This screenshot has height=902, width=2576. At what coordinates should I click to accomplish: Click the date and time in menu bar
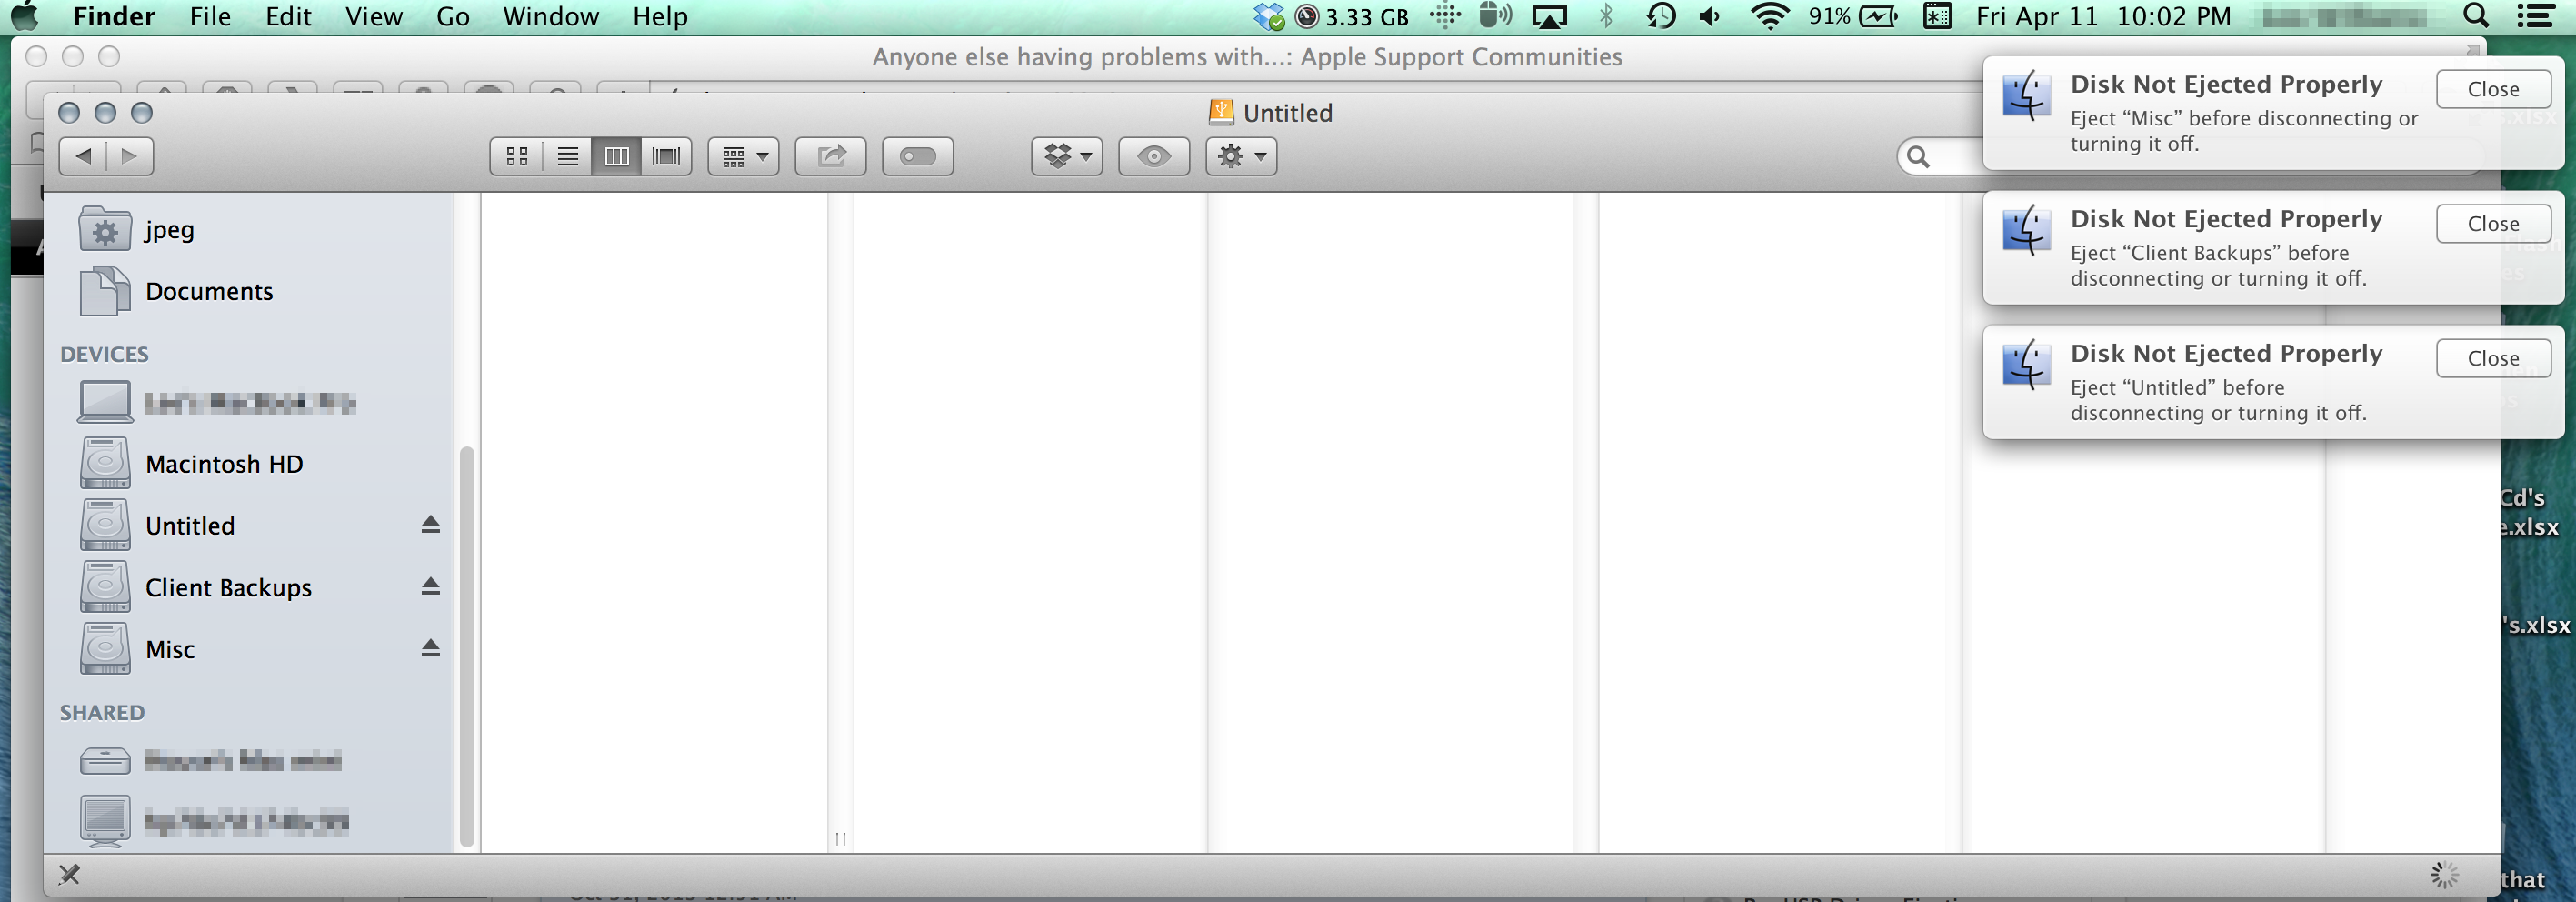pyautogui.click(x=2103, y=17)
